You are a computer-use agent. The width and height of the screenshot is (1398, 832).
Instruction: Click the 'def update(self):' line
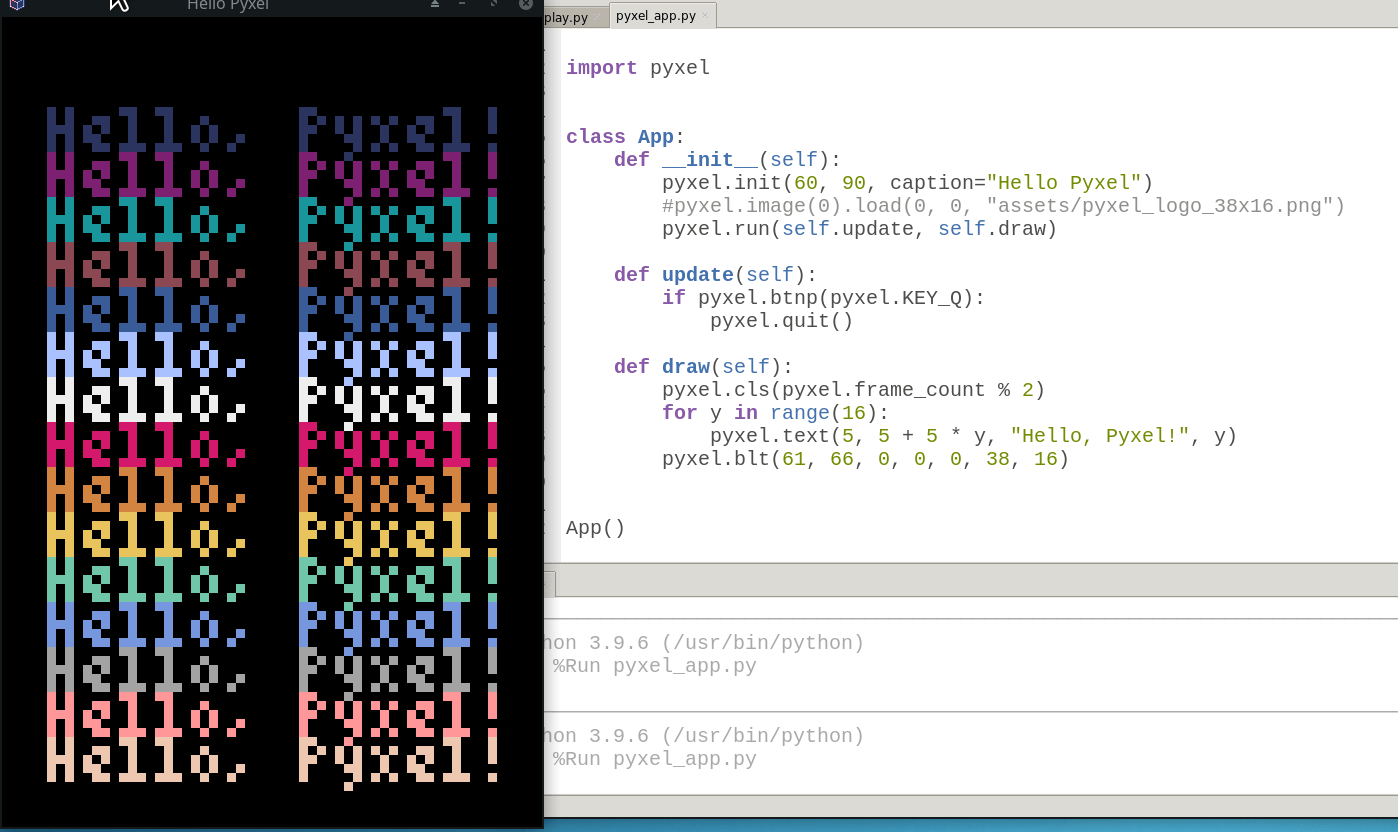pyautogui.click(x=716, y=275)
